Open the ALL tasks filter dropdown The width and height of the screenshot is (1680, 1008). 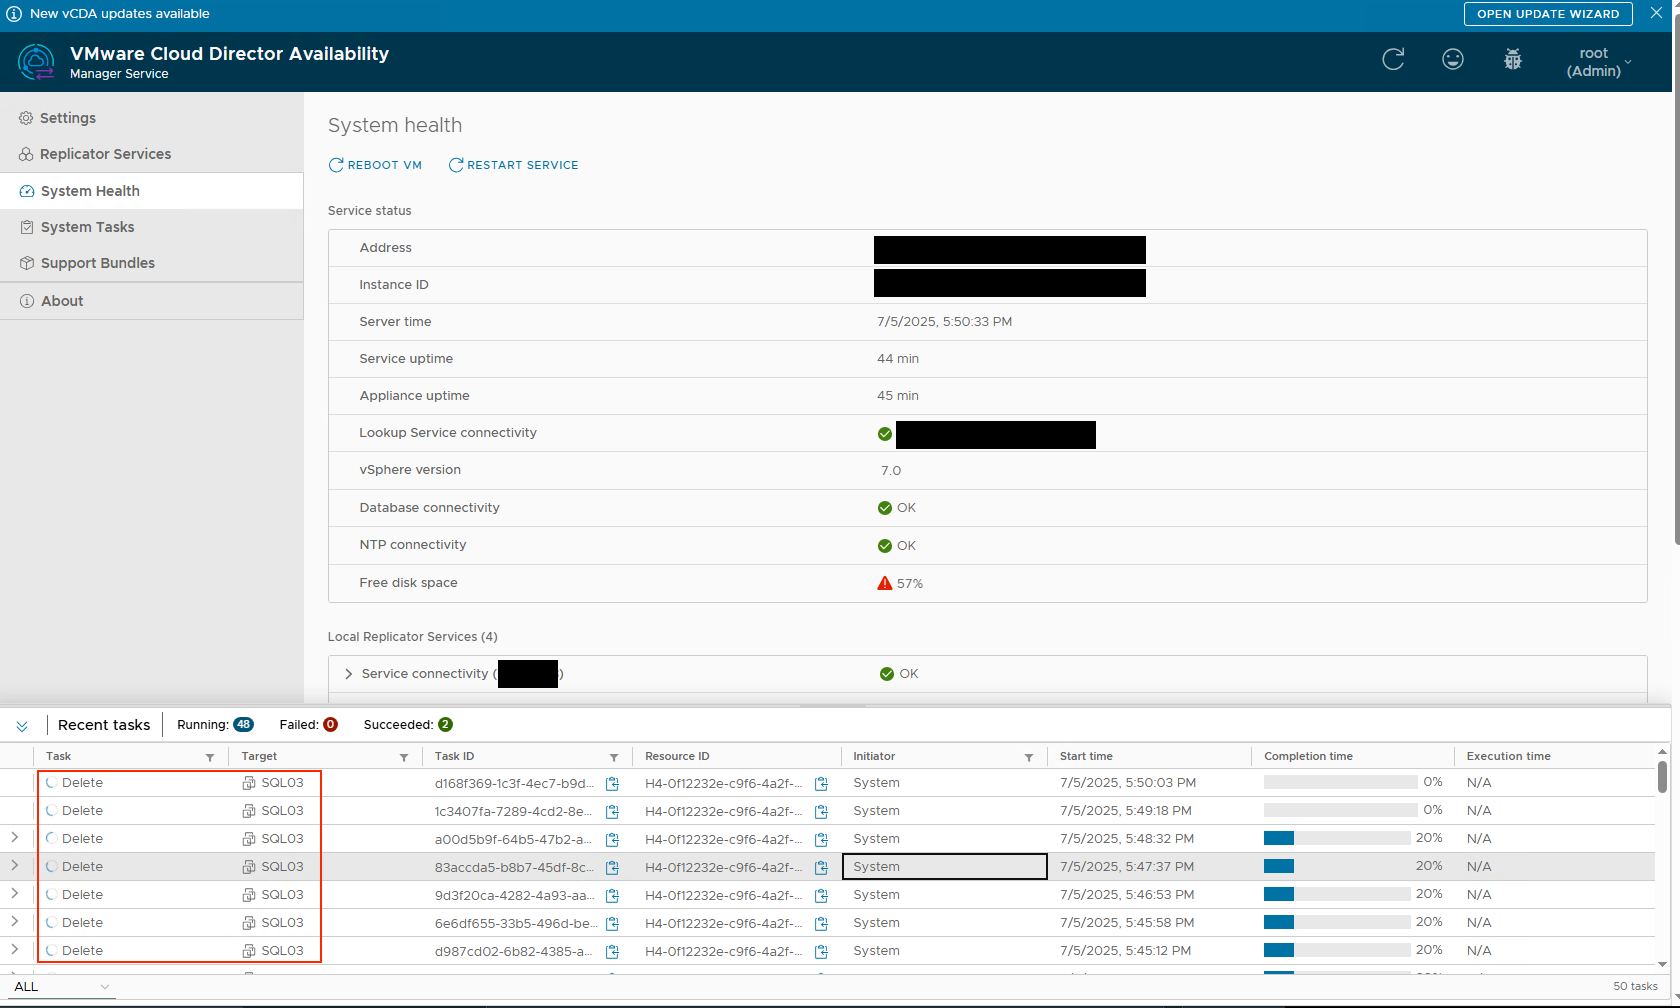[x=61, y=987]
